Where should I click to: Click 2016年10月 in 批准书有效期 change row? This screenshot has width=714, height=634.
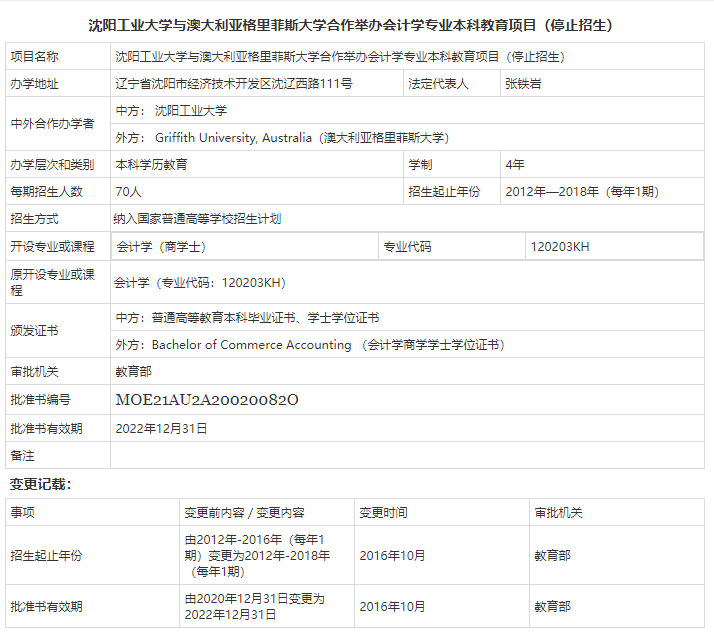pyautogui.click(x=392, y=607)
